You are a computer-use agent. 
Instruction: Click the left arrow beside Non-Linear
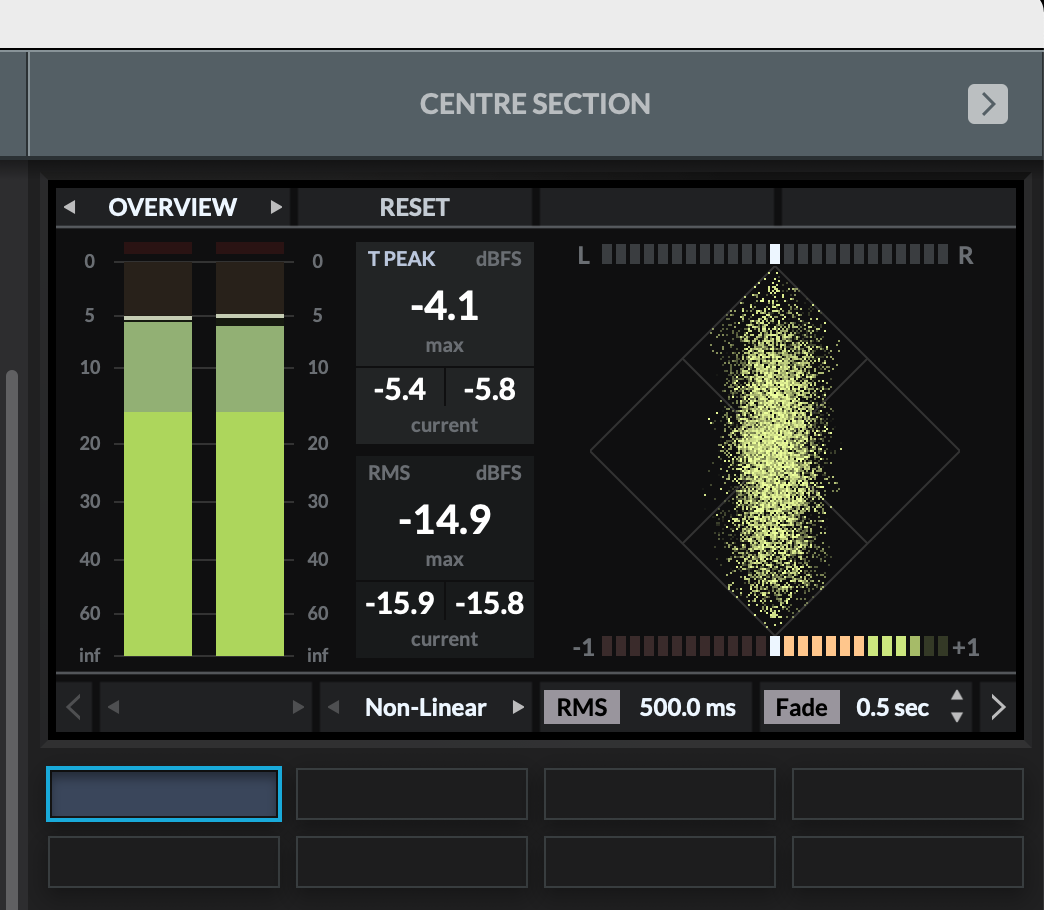pos(334,707)
